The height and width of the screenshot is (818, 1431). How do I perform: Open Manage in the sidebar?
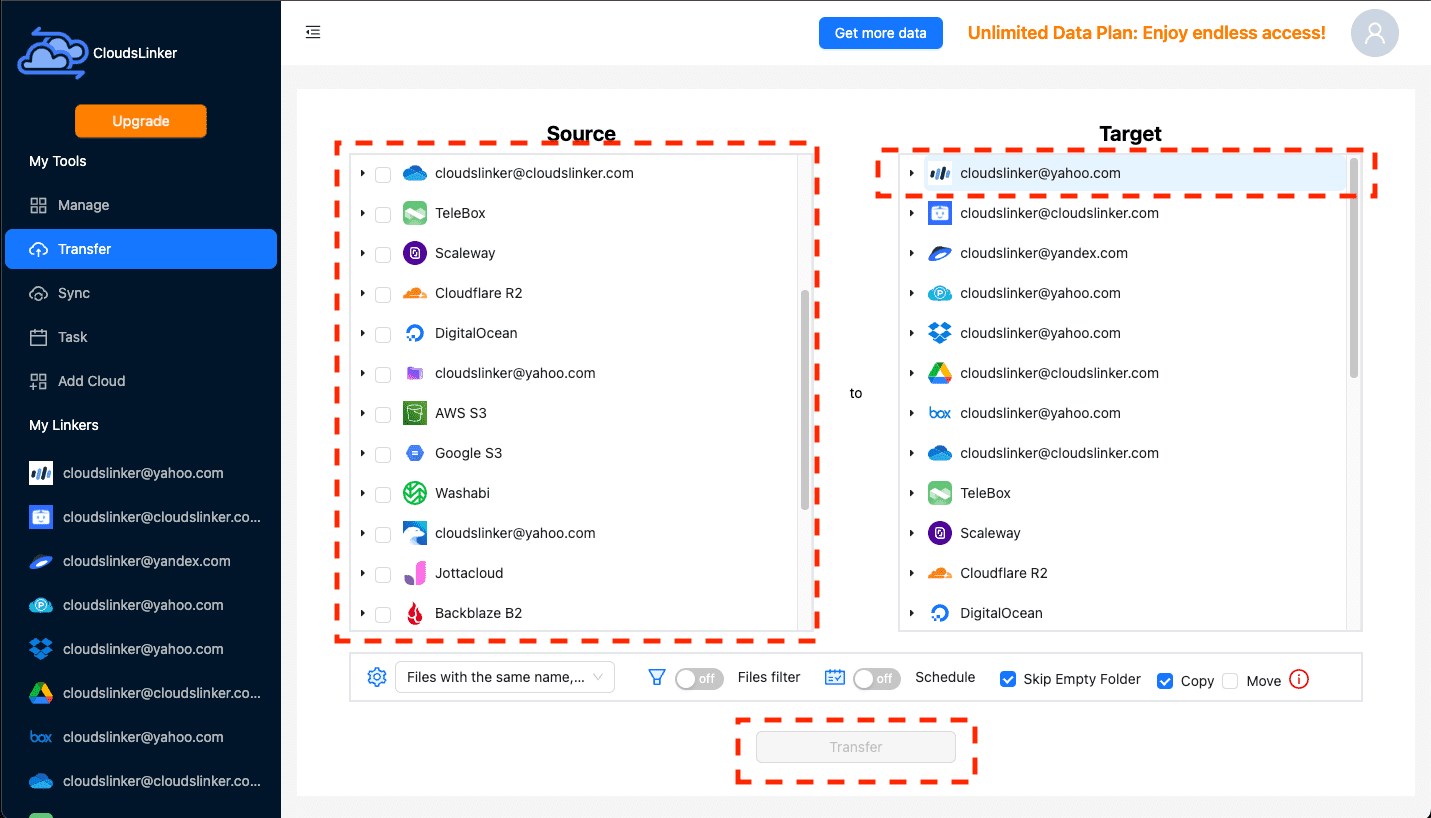[141, 205]
